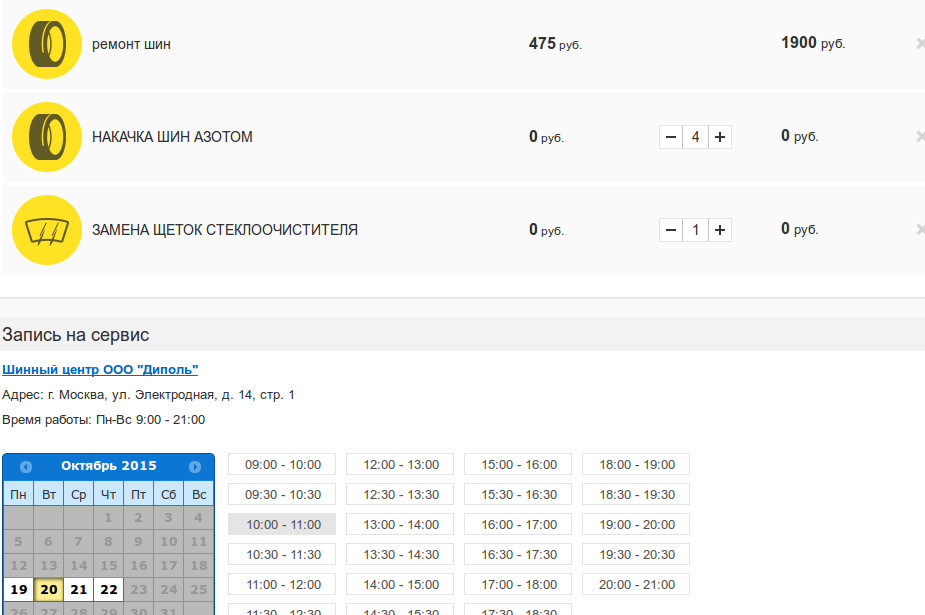The width and height of the screenshot is (925, 615).
Task: Go to previous month in calendar
Action: tap(25, 466)
